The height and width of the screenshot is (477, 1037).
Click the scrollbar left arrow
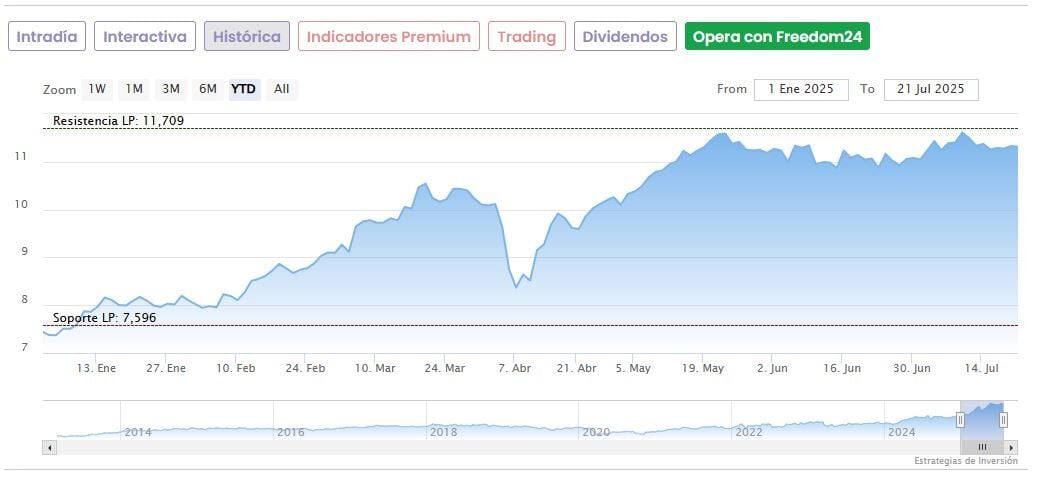(x=49, y=447)
